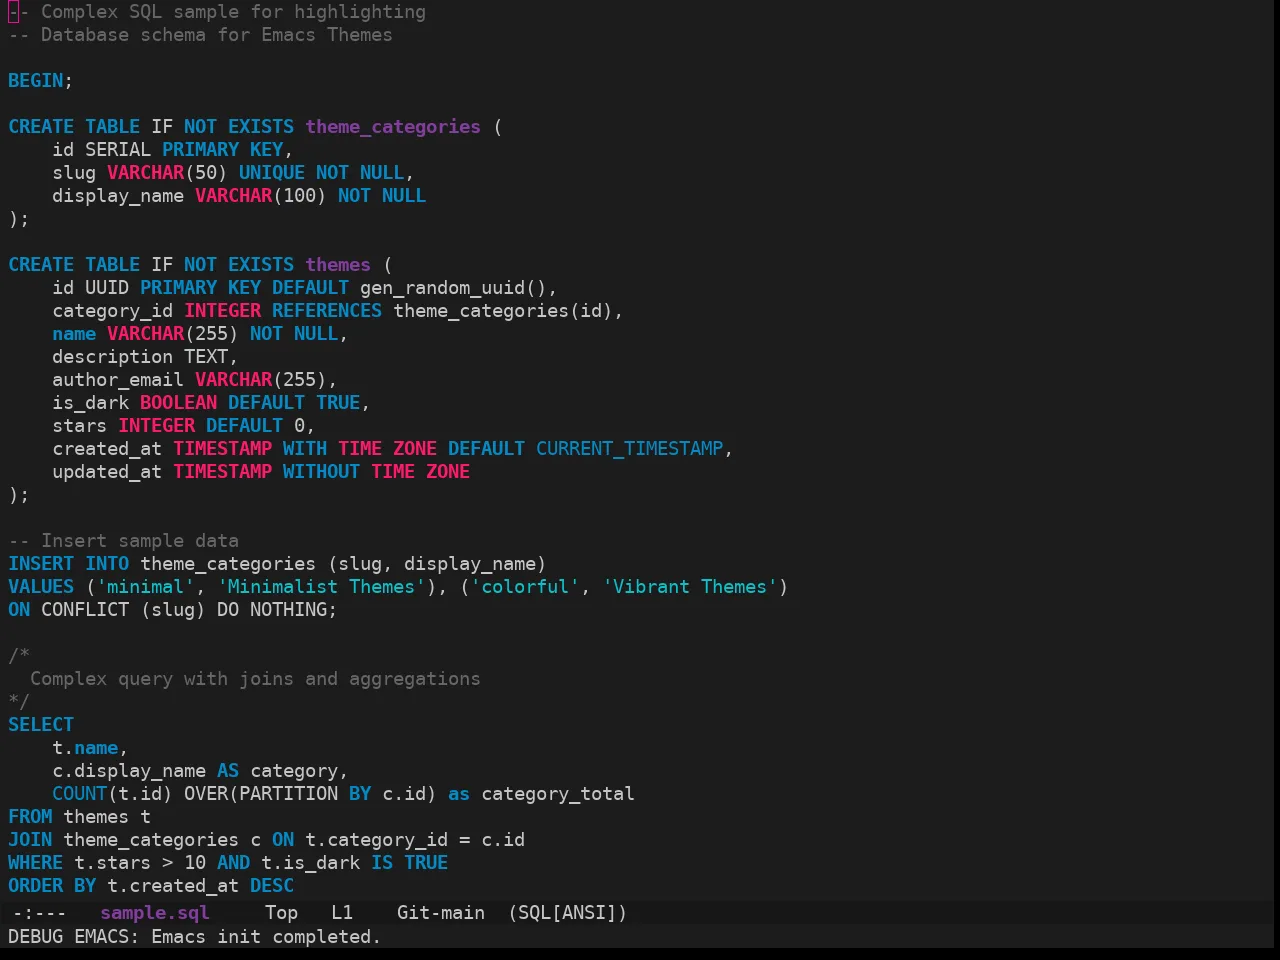Image resolution: width=1280 pixels, height=960 pixels.
Task: Click the ORDER keyword
Action: (36, 886)
